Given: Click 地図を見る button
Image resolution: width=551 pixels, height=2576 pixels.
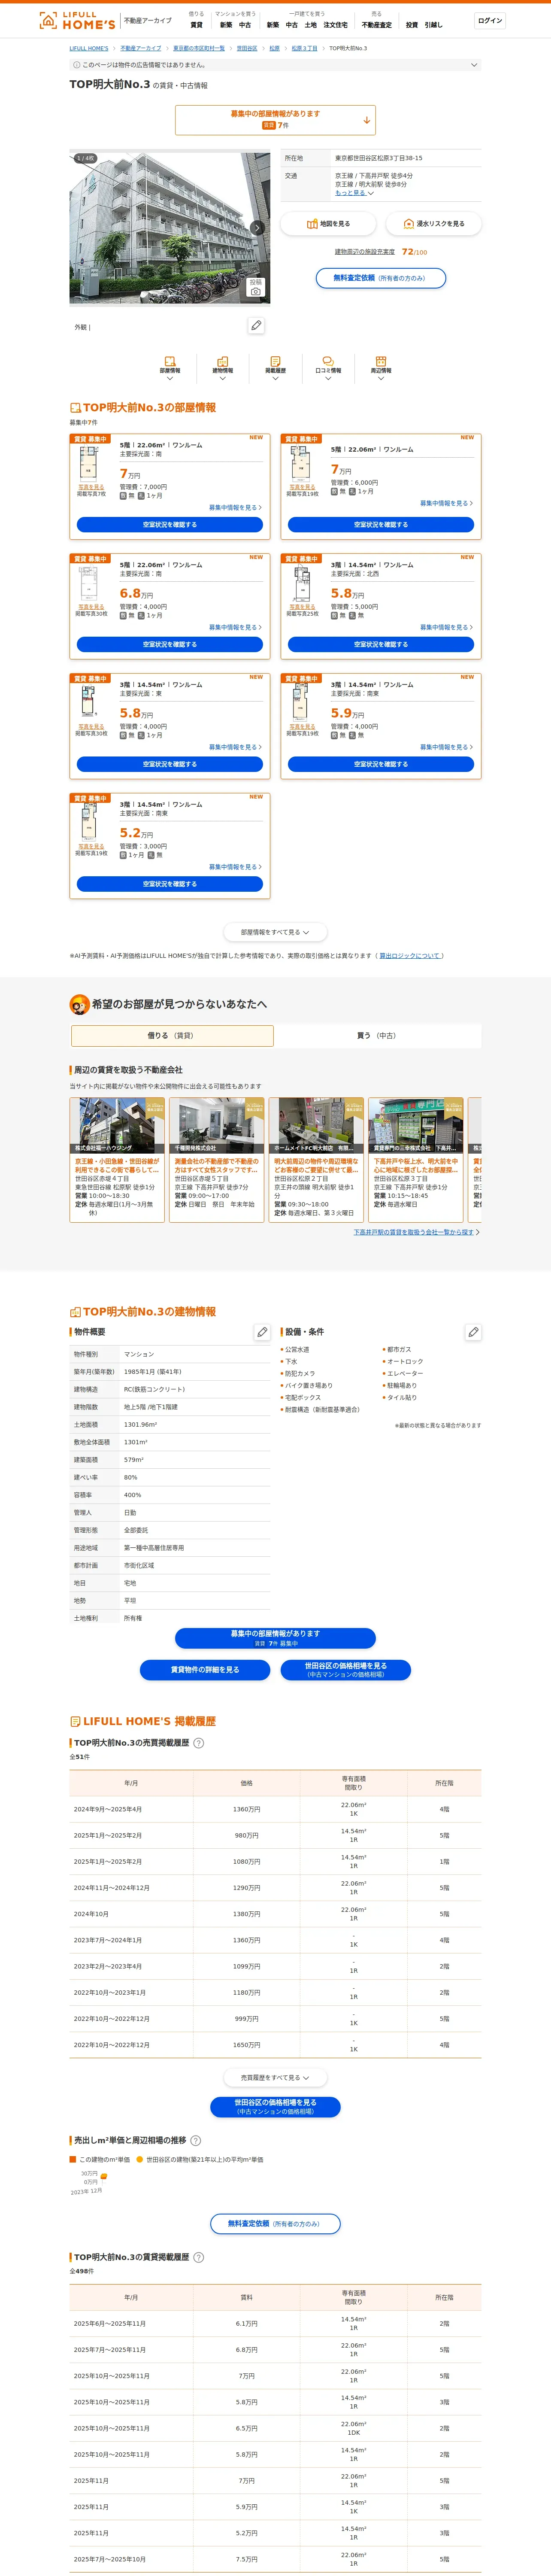Looking at the screenshot, I should point(328,224).
